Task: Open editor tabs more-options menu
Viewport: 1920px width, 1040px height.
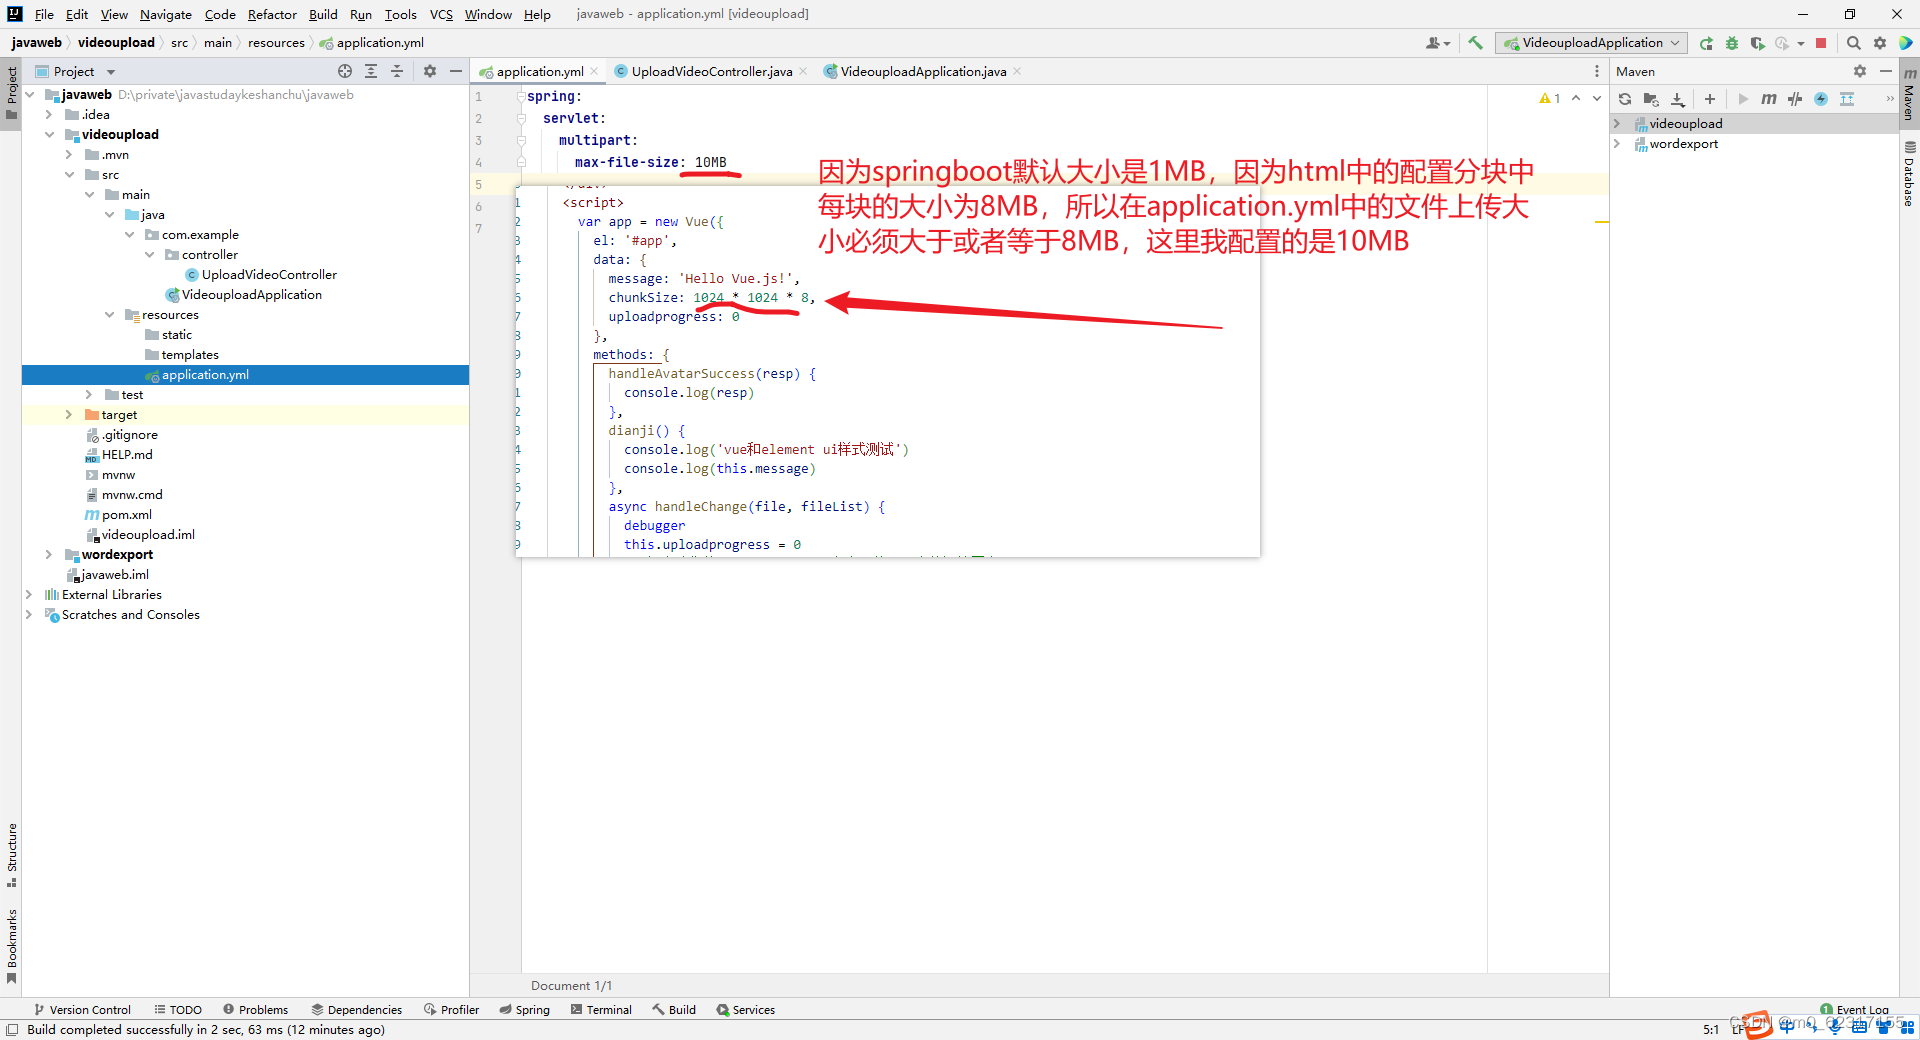Action: (x=1596, y=71)
